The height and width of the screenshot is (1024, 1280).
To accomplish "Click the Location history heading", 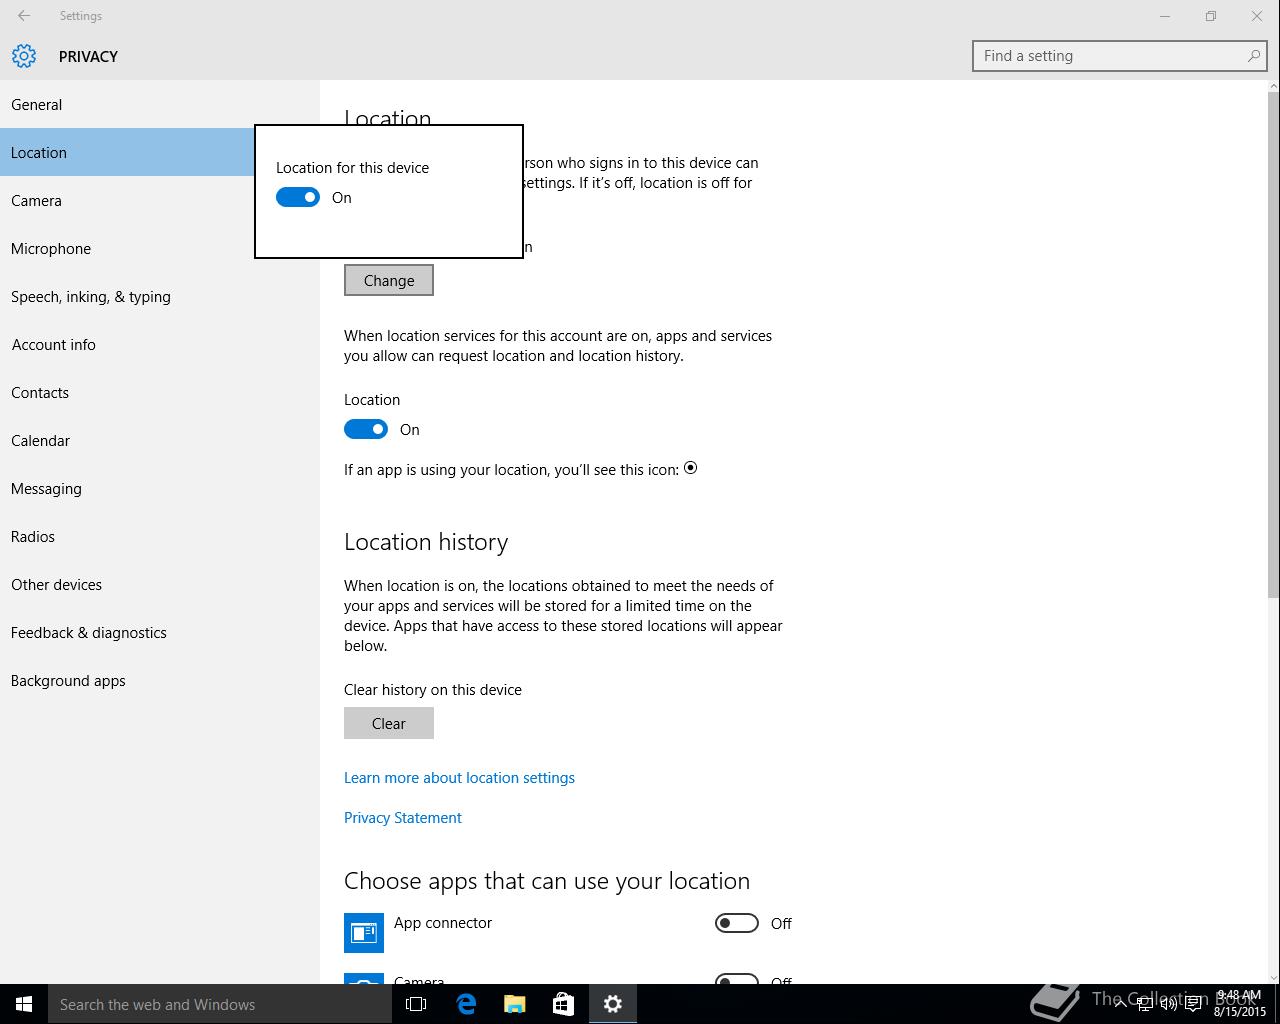I will [426, 542].
